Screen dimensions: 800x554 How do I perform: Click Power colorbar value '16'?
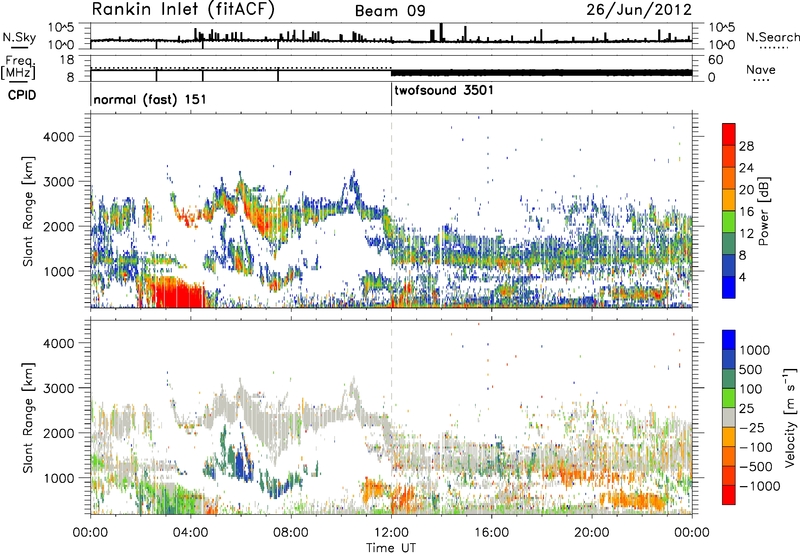[746, 212]
